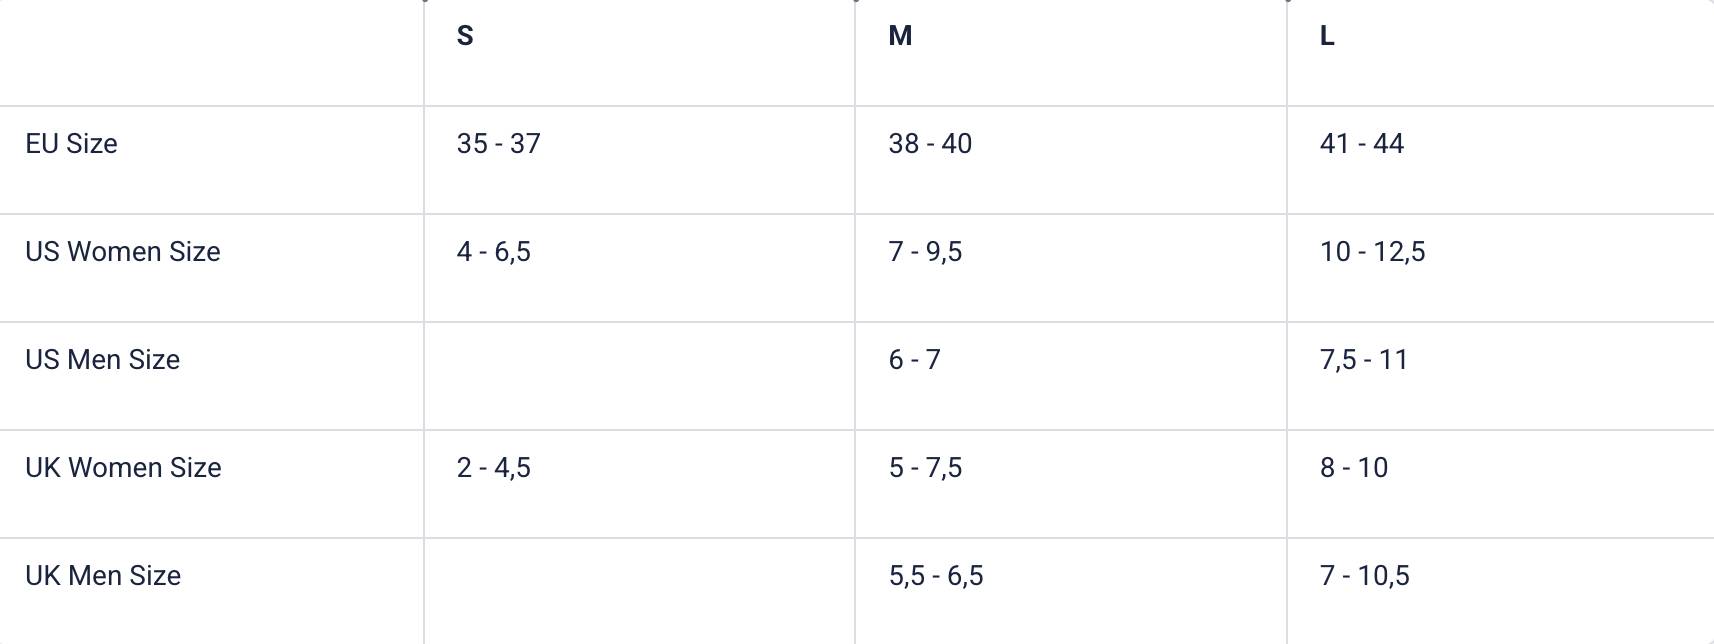Click the EU size value 35 - 37
This screenshot has width=1714, height=644.
(x=498, y=144)
